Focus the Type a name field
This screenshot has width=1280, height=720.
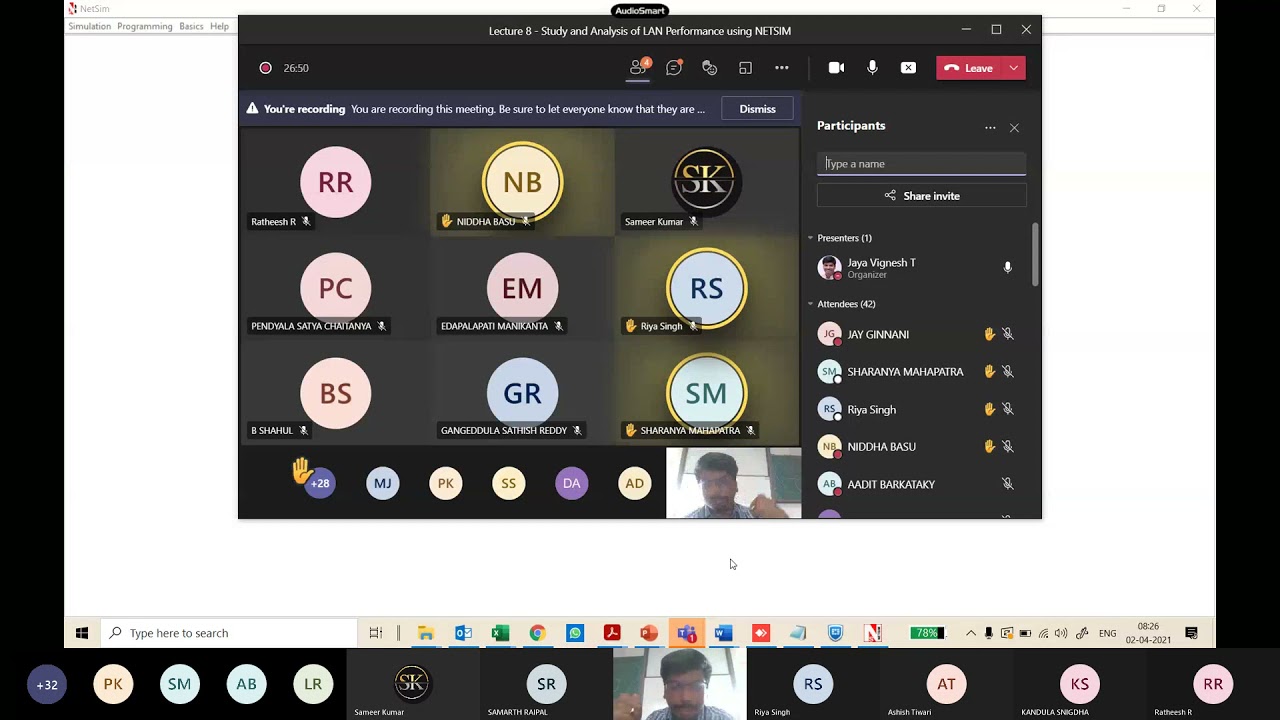[921, 164]
